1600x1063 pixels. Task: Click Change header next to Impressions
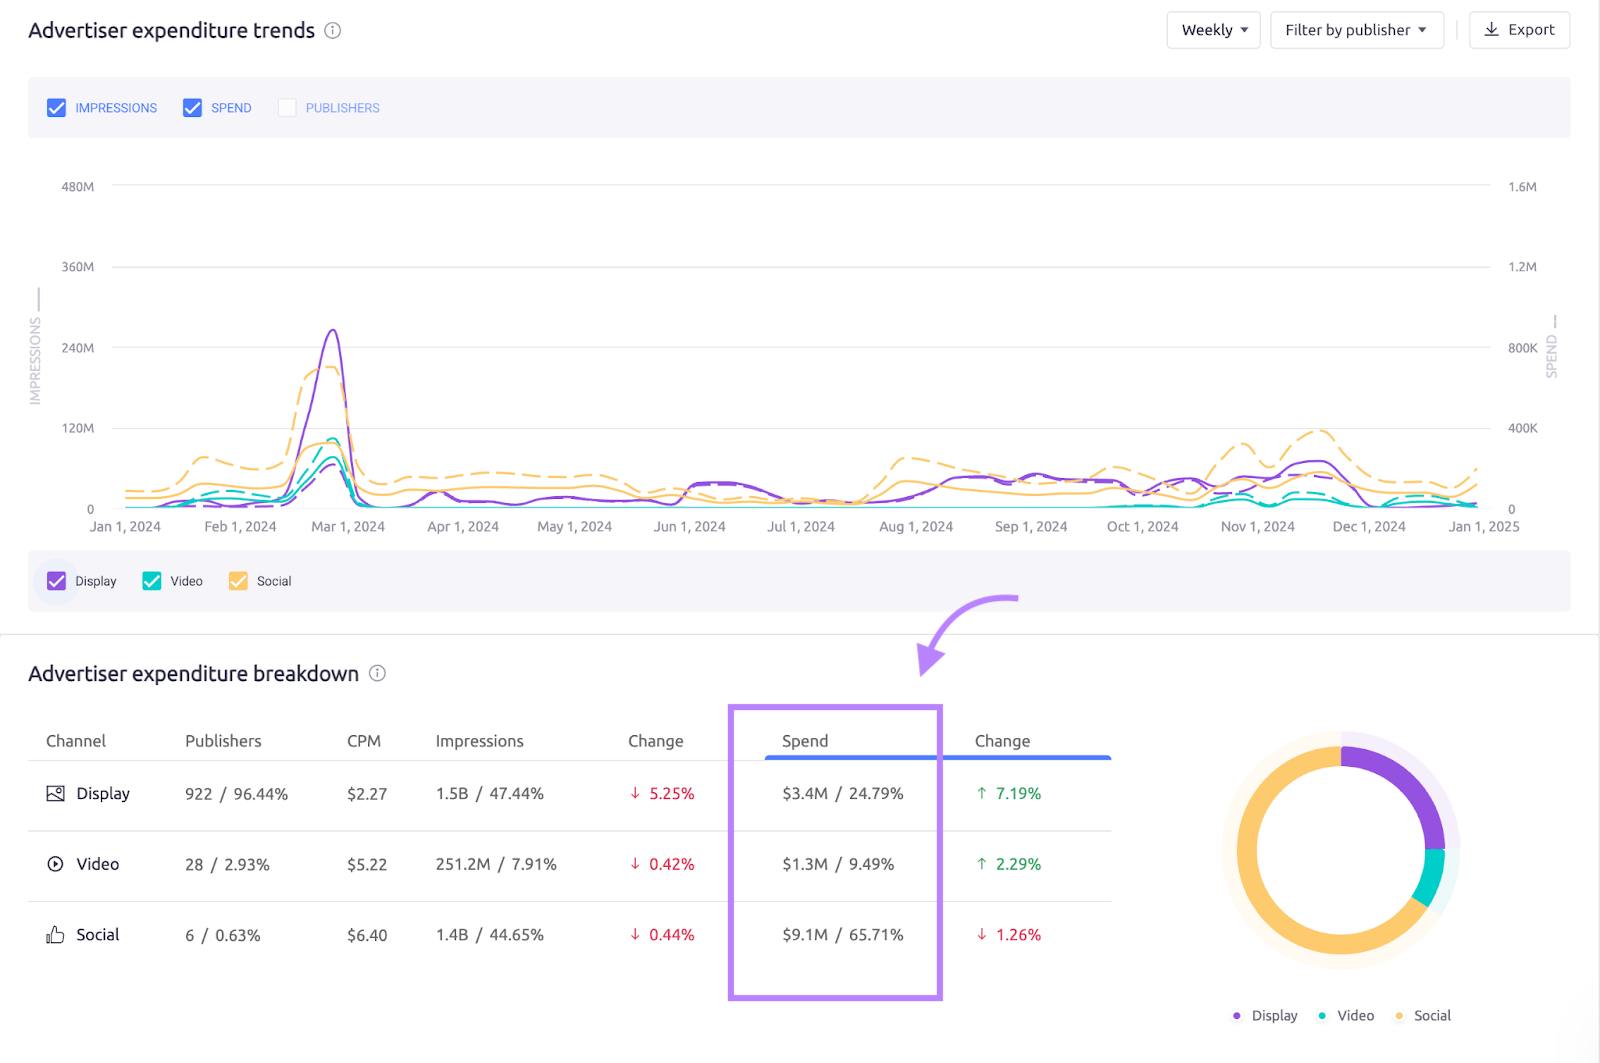pos(656,741)
